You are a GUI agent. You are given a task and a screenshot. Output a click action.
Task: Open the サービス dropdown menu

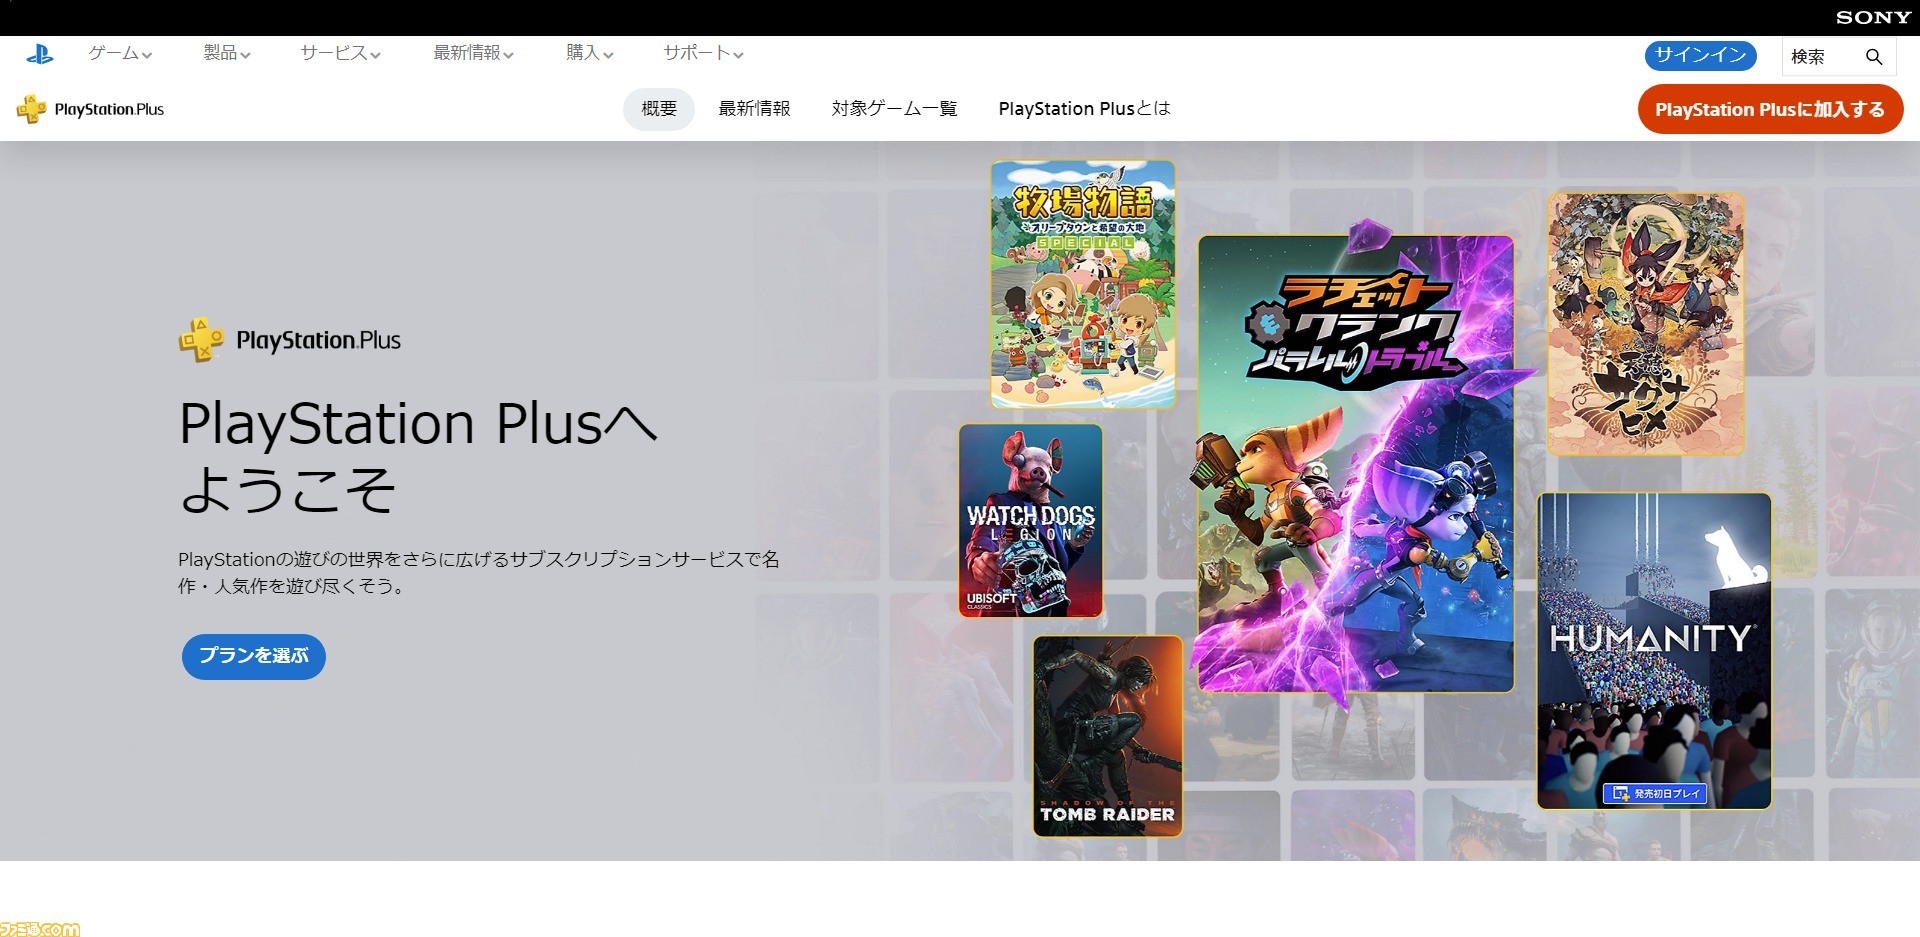coord(340,53)
